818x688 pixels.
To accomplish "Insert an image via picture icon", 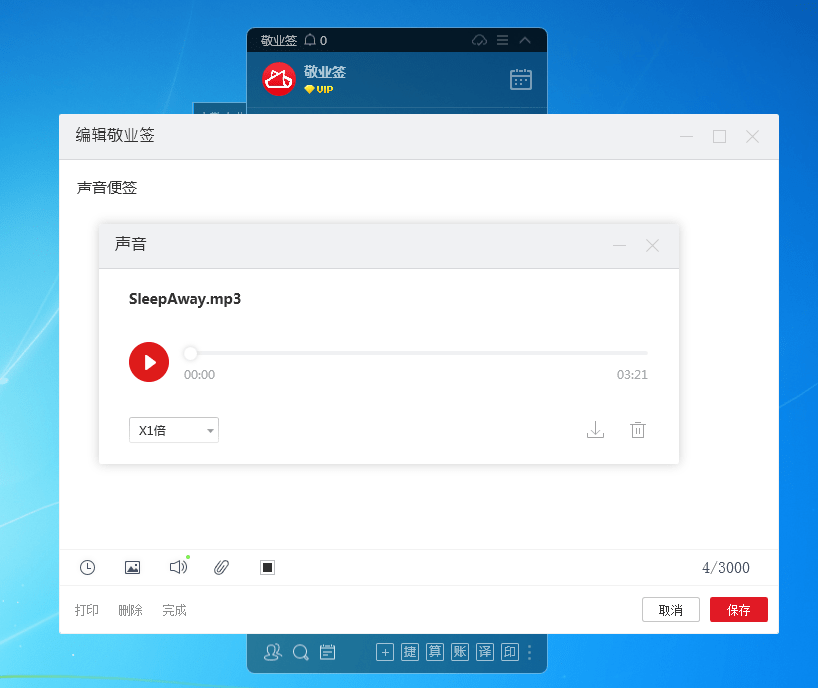I will (133, 568).
